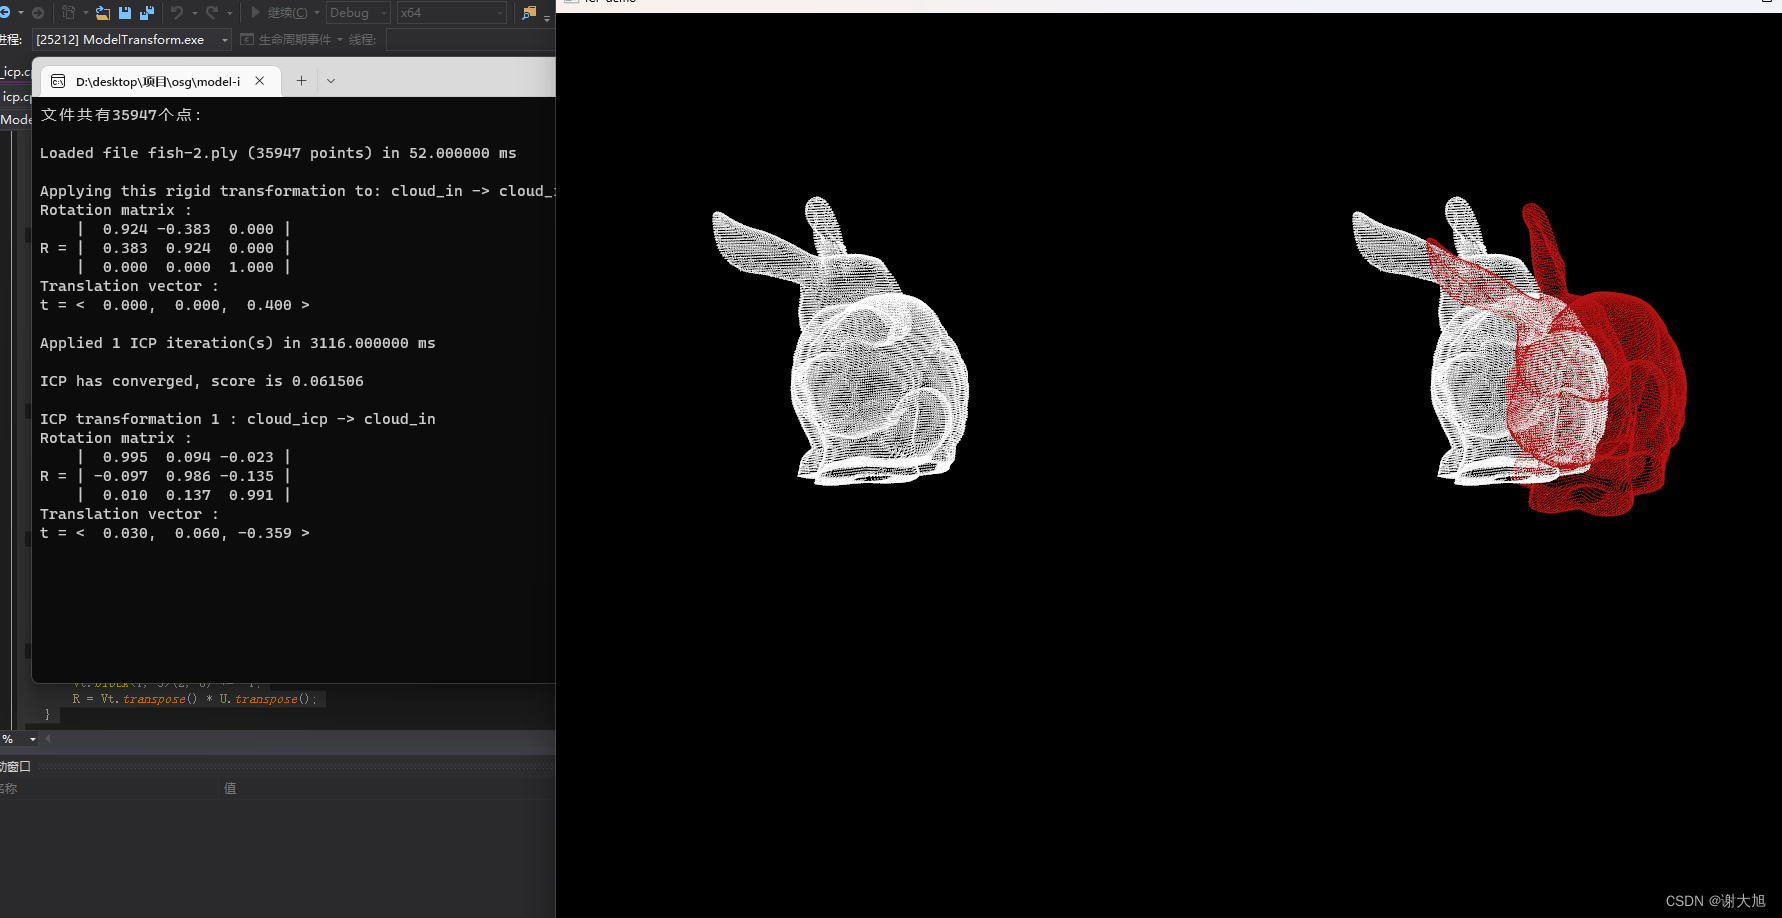Click the '文件共有35947个点' console line
The height and width of the screenshot is (918, 1782).
120,115
